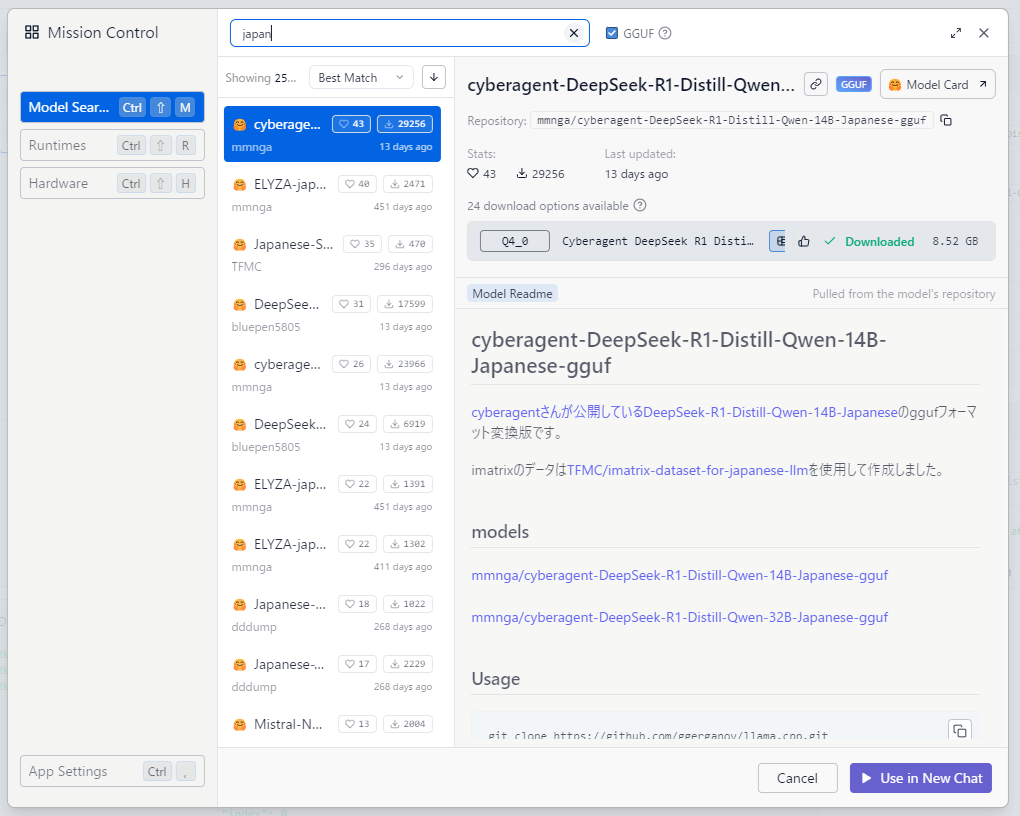
Task: Select ELYZA-jap model with 1302 downloads
Action: click(x=332, y=554)
